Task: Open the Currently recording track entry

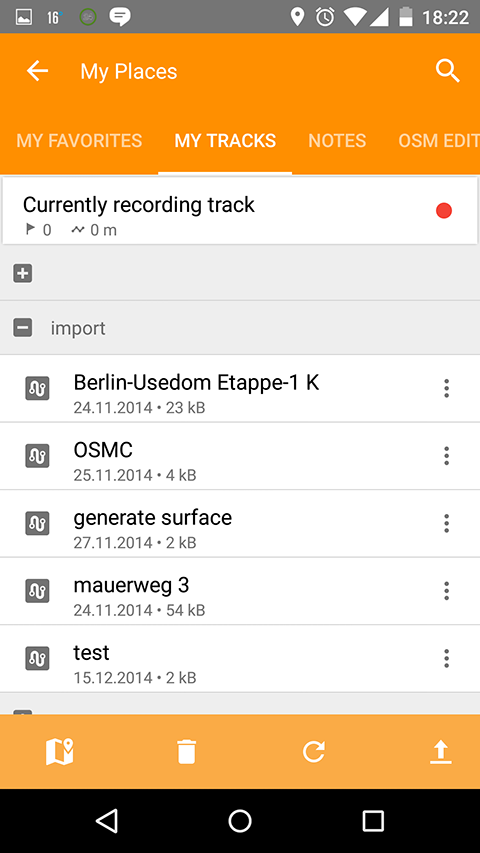Action: click(x=240, y=211)
